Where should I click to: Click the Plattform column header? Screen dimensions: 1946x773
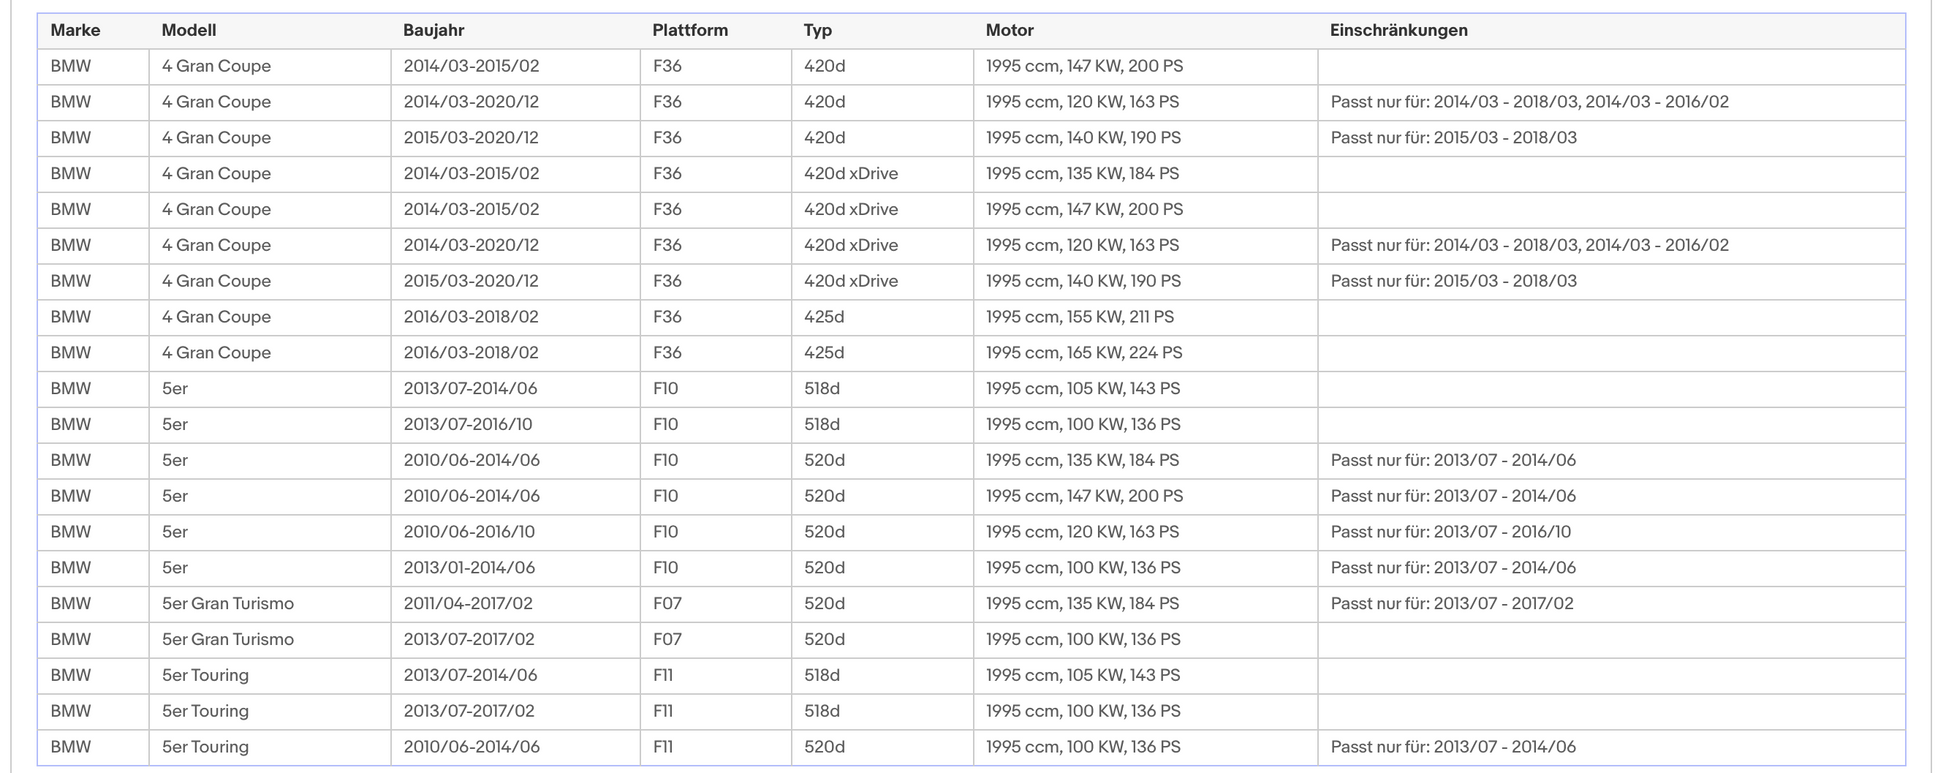coord(689,30)
